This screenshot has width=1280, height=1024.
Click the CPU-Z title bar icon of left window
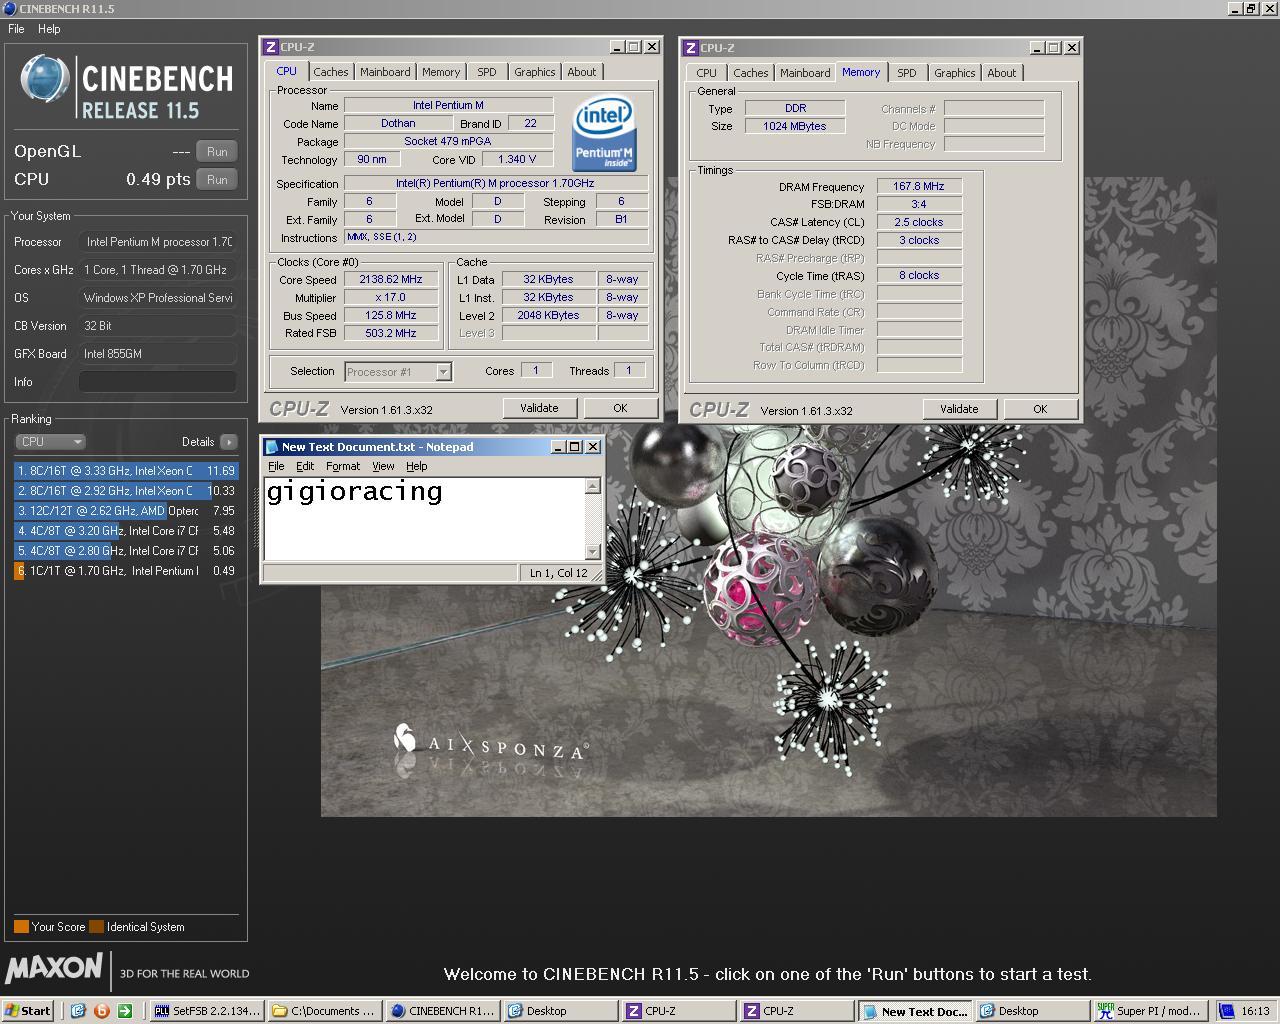271,47
